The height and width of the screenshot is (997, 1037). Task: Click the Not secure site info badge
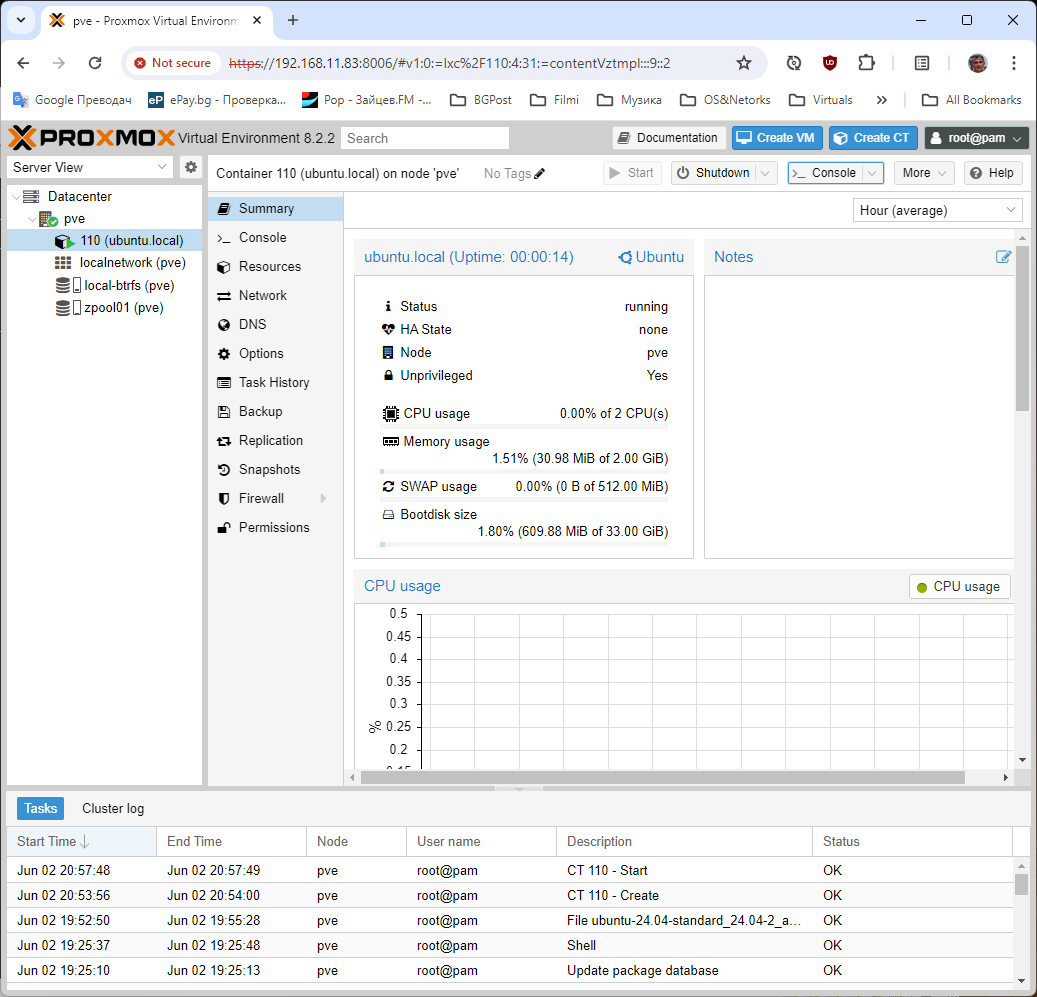coord(173,63)
